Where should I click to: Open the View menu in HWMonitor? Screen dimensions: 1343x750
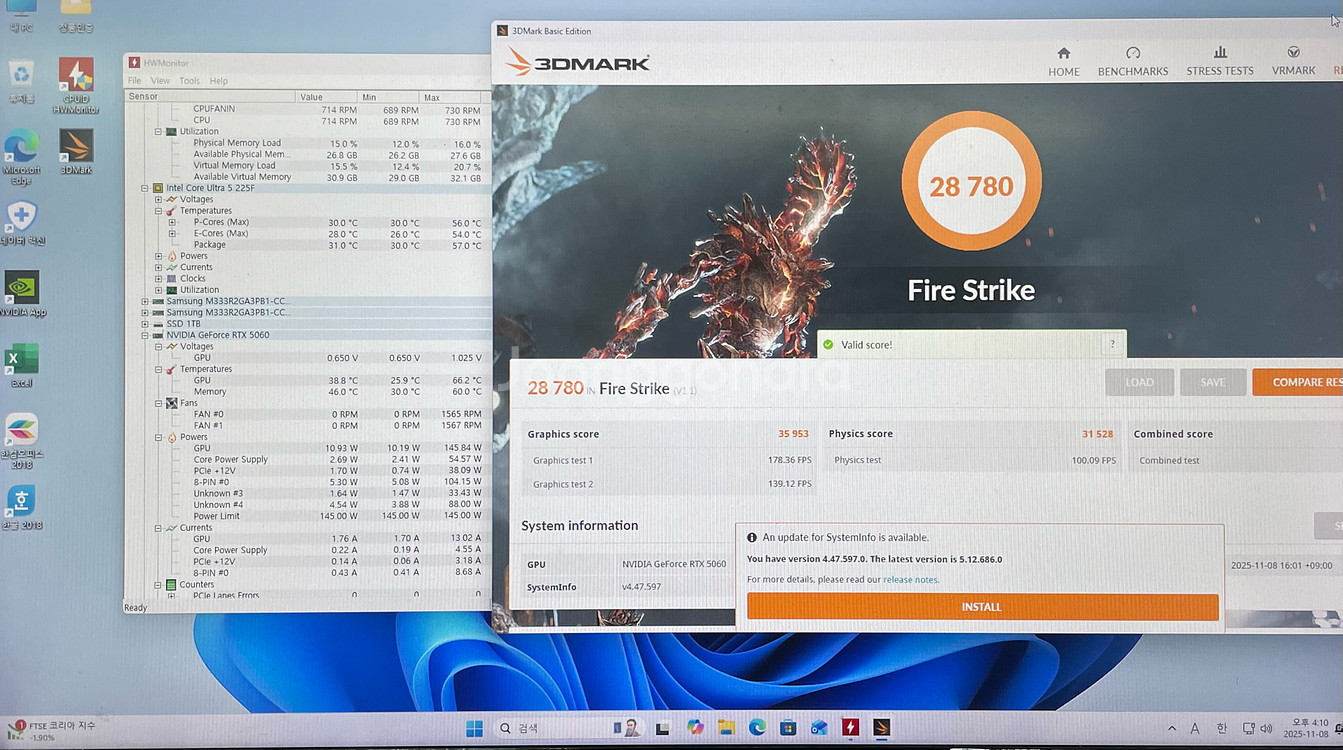pyautogui.click(x=160, y=81)
